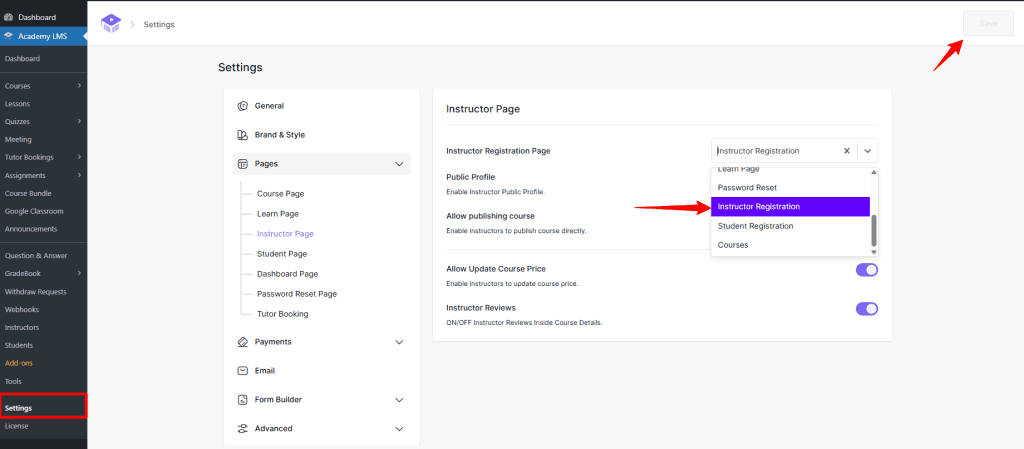Expand GradeBook submenu arrow in sidebar
The image size is (1024, 449).
point(79,273)
